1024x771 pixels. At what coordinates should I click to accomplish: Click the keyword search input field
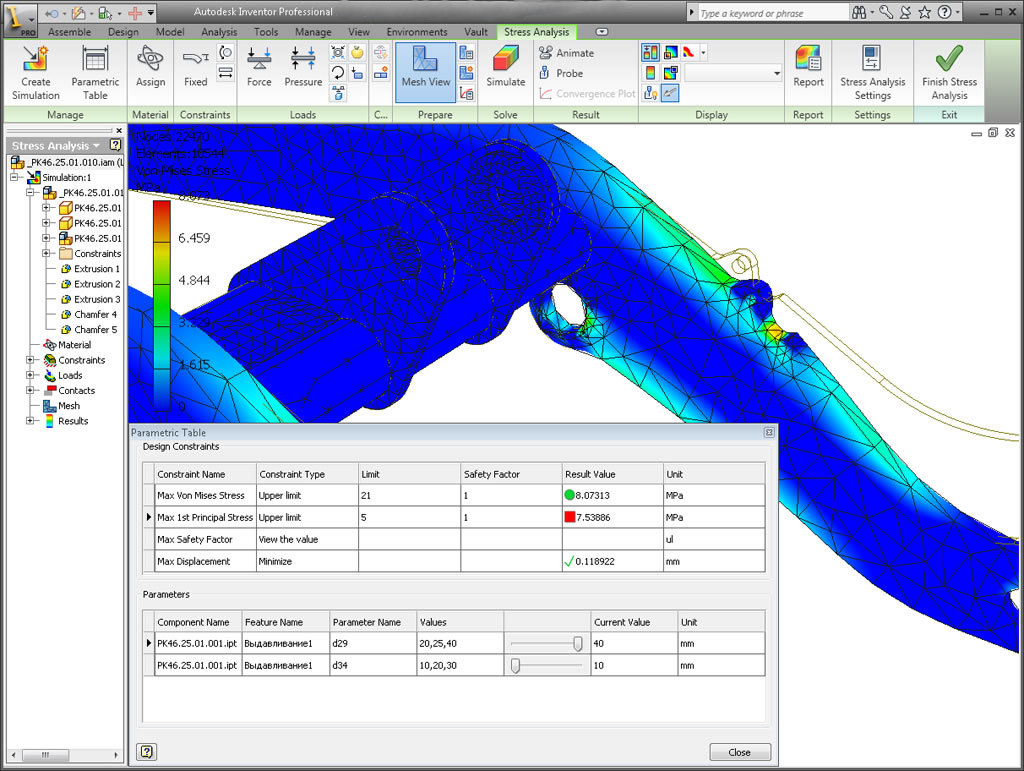(x=773, y=12)
